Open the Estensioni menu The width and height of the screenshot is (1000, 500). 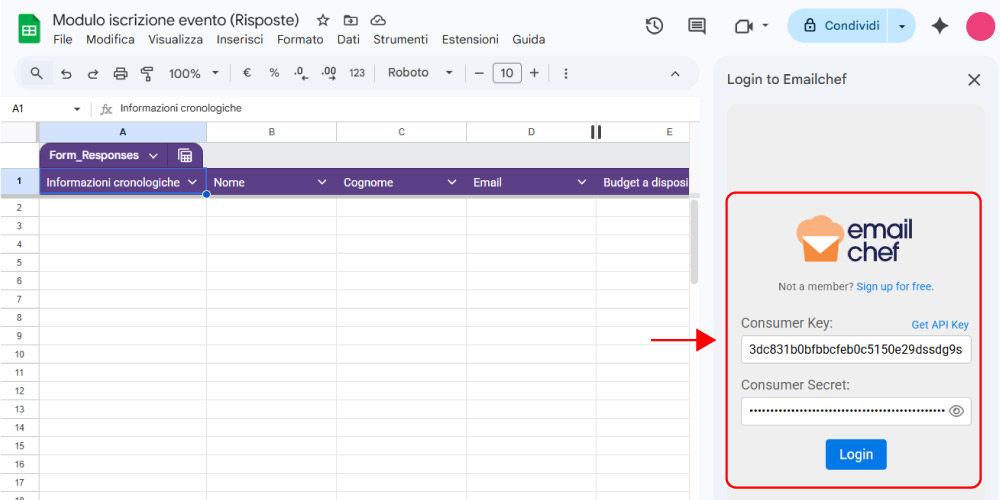pyautogui.click(x=470, y=40)
